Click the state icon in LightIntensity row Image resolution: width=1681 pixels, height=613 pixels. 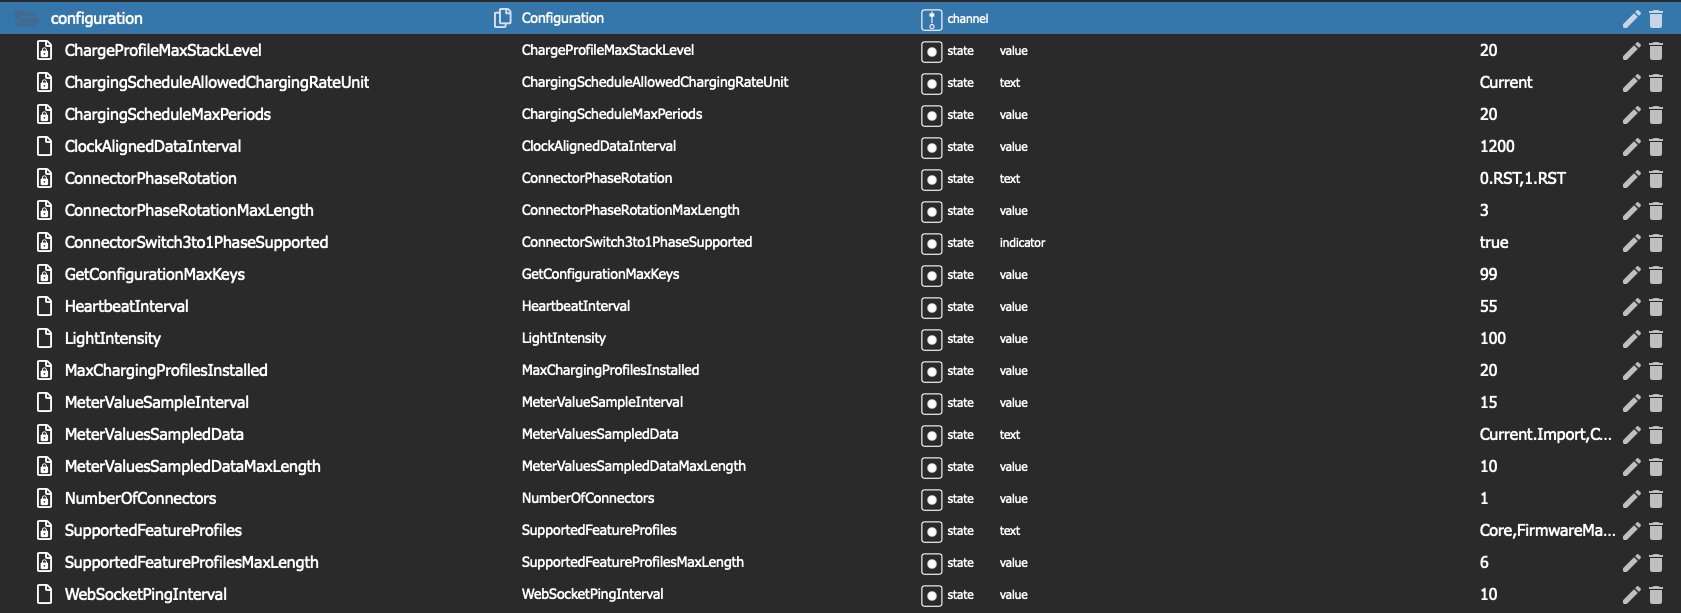pyautogui.click(x=931, y=339)
